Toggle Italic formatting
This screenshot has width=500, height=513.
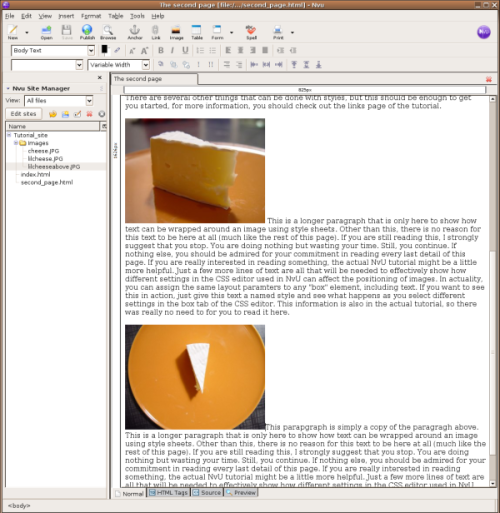[x=172, y=50]
